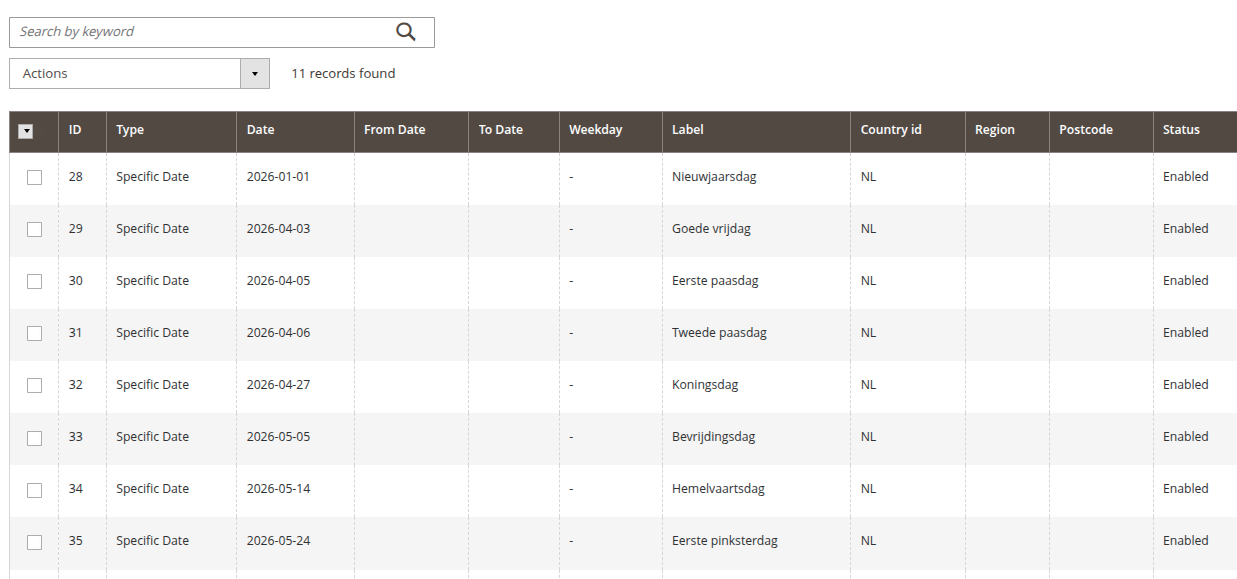Sort by the Label column header
Viewport: 1237px width, 579px height.
coord(756,131)
